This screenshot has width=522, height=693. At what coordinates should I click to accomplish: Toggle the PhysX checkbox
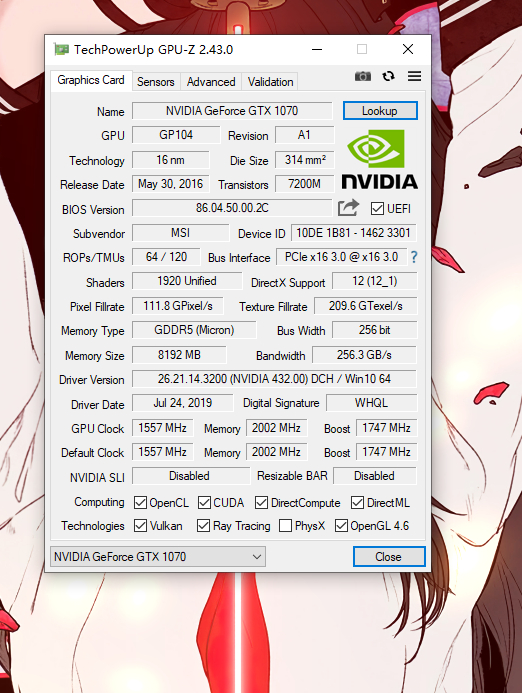[286, 525]
